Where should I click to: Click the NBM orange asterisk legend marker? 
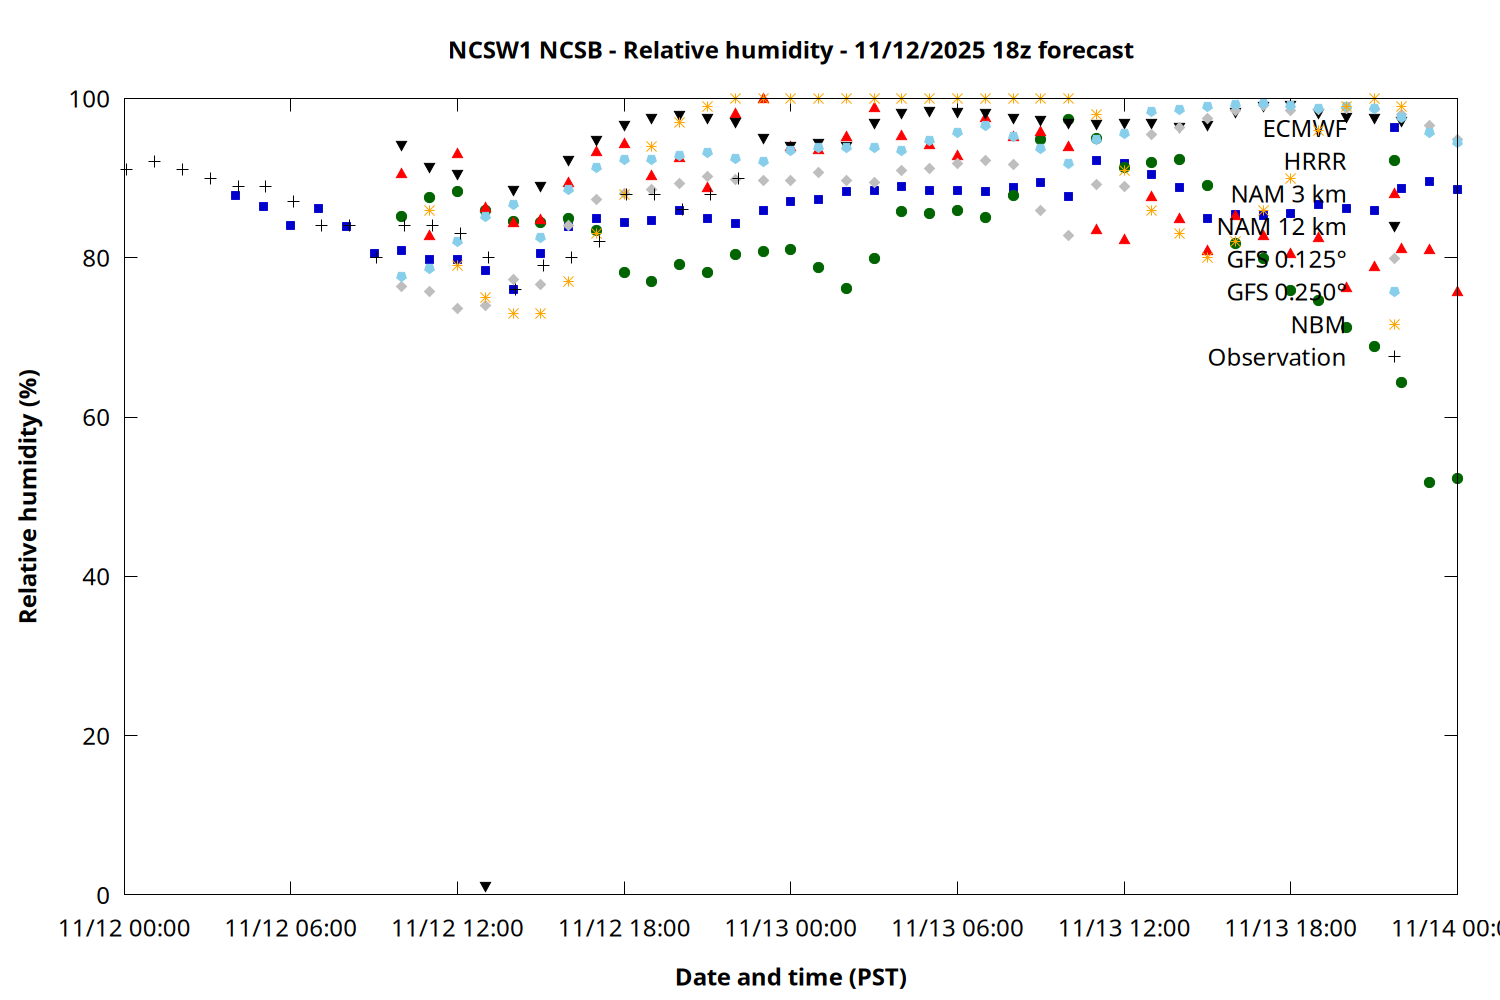[1394, 325]
